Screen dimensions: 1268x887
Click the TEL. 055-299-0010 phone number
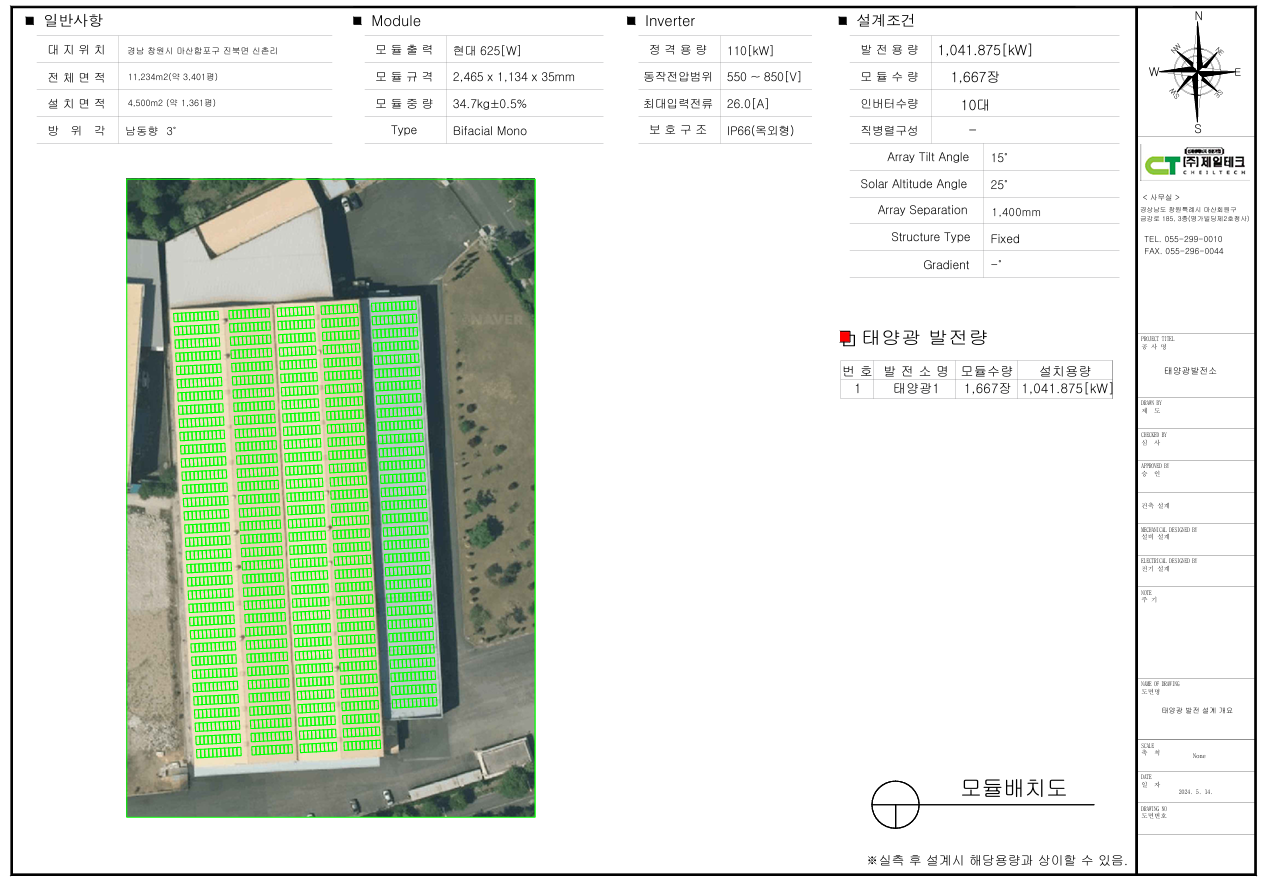pyautogui.click(x=1182, y=240)
